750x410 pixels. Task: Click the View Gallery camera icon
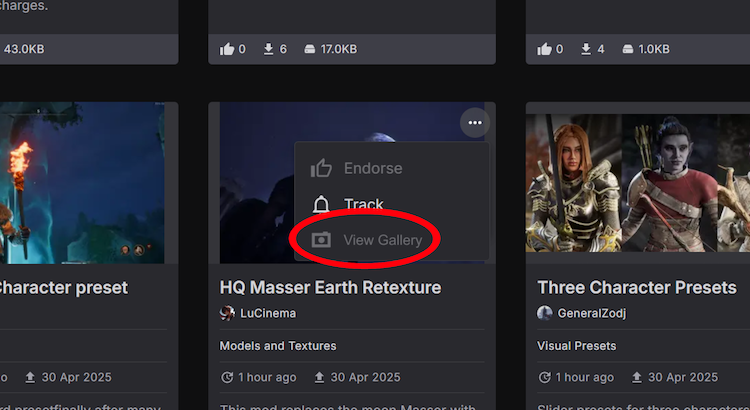coord(321,240)
